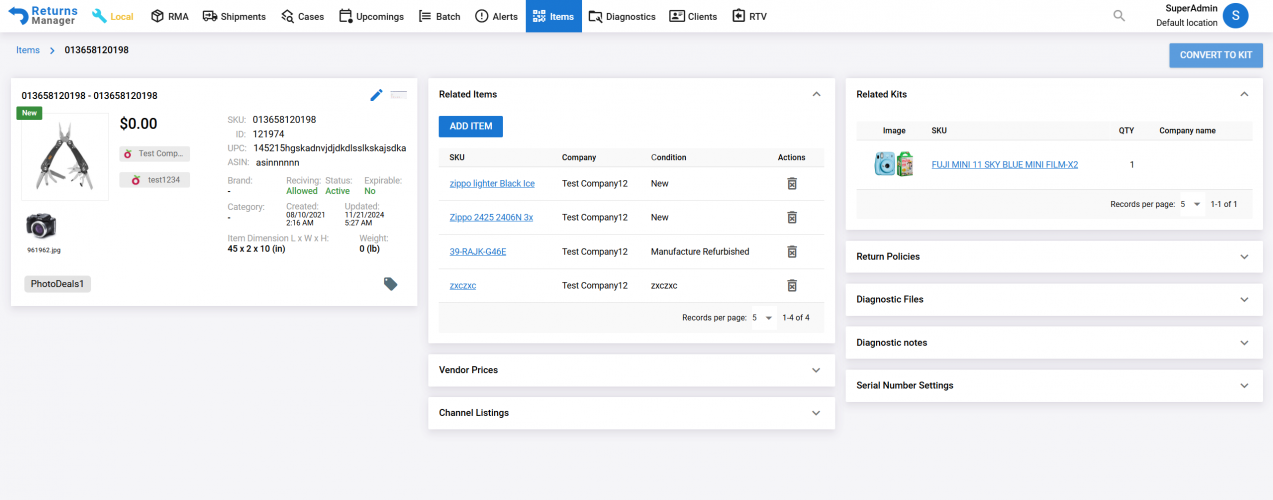Delete the zippo lighter Black Ice row
This screenshot has height=500, width=1273.
tap(791, 184)
